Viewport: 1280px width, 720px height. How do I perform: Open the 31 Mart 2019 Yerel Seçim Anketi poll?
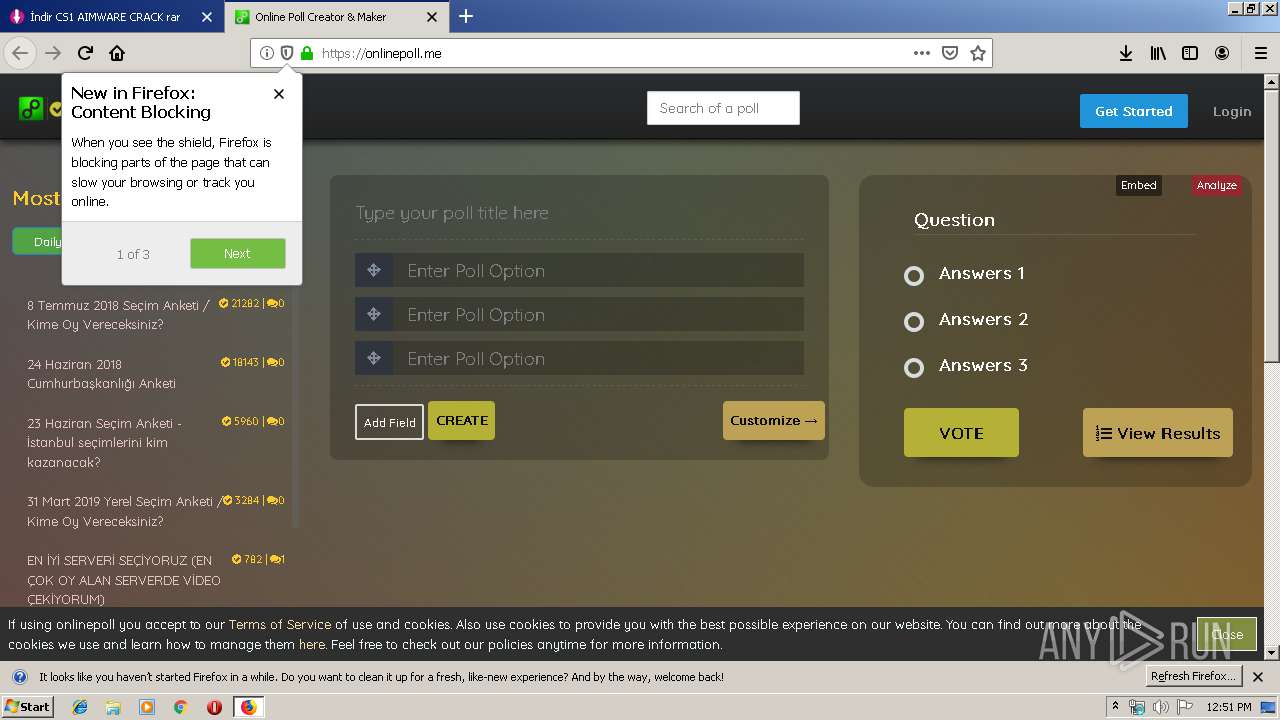[x=124, y=511]
